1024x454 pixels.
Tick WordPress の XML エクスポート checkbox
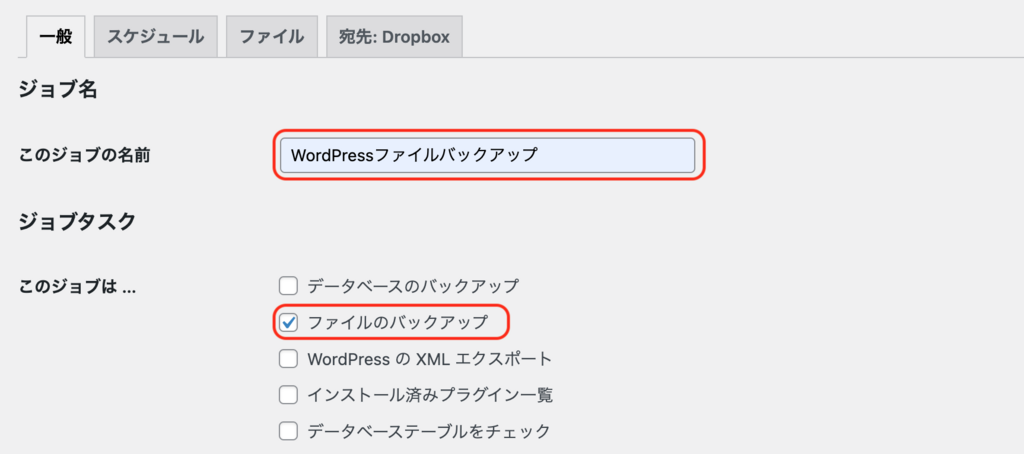pos(288,359)
